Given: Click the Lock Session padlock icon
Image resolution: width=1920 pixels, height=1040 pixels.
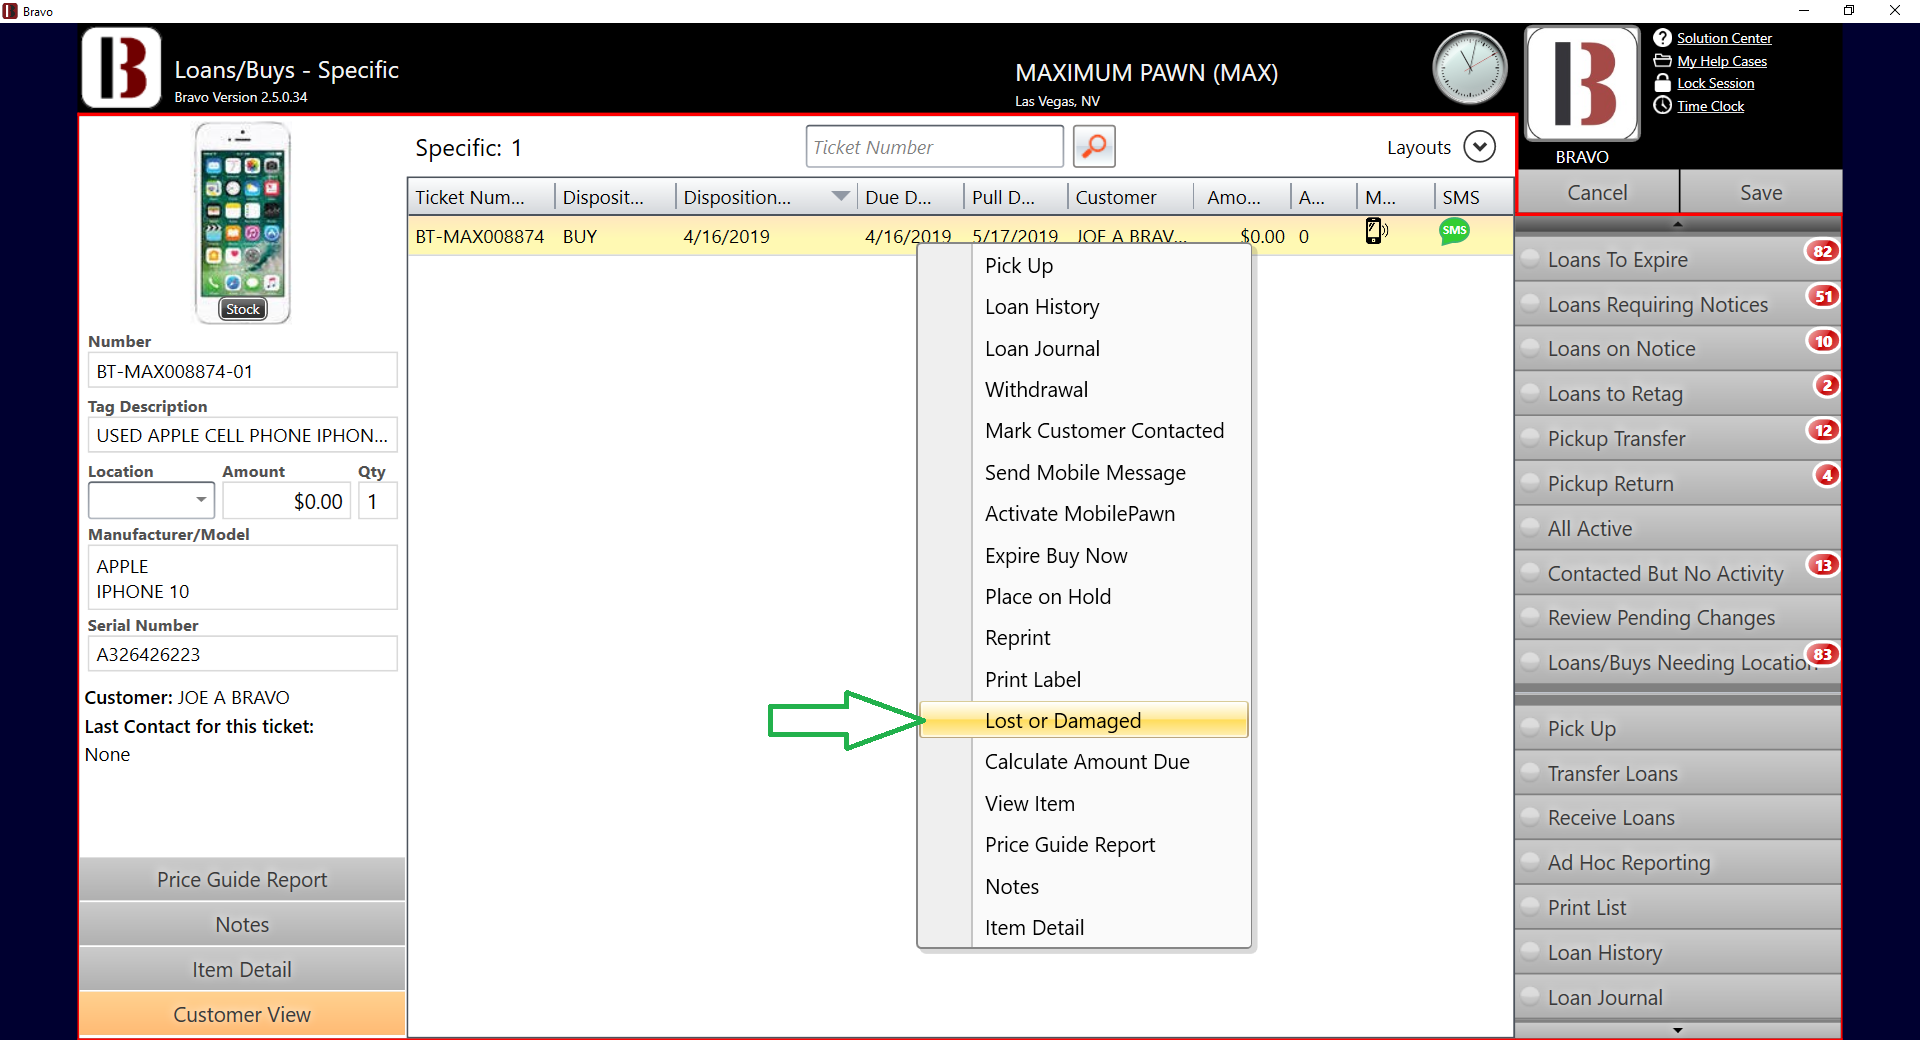Looking at the screenshot, I should tap(1662, 83).
